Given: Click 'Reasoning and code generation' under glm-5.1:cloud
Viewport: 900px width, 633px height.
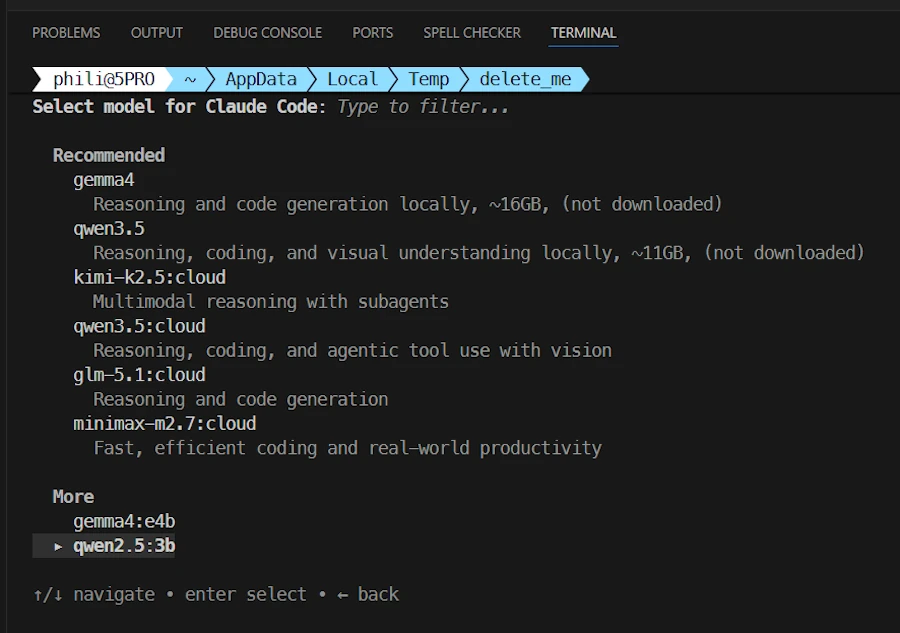Looking at the screenshot, I should point(240,399).
